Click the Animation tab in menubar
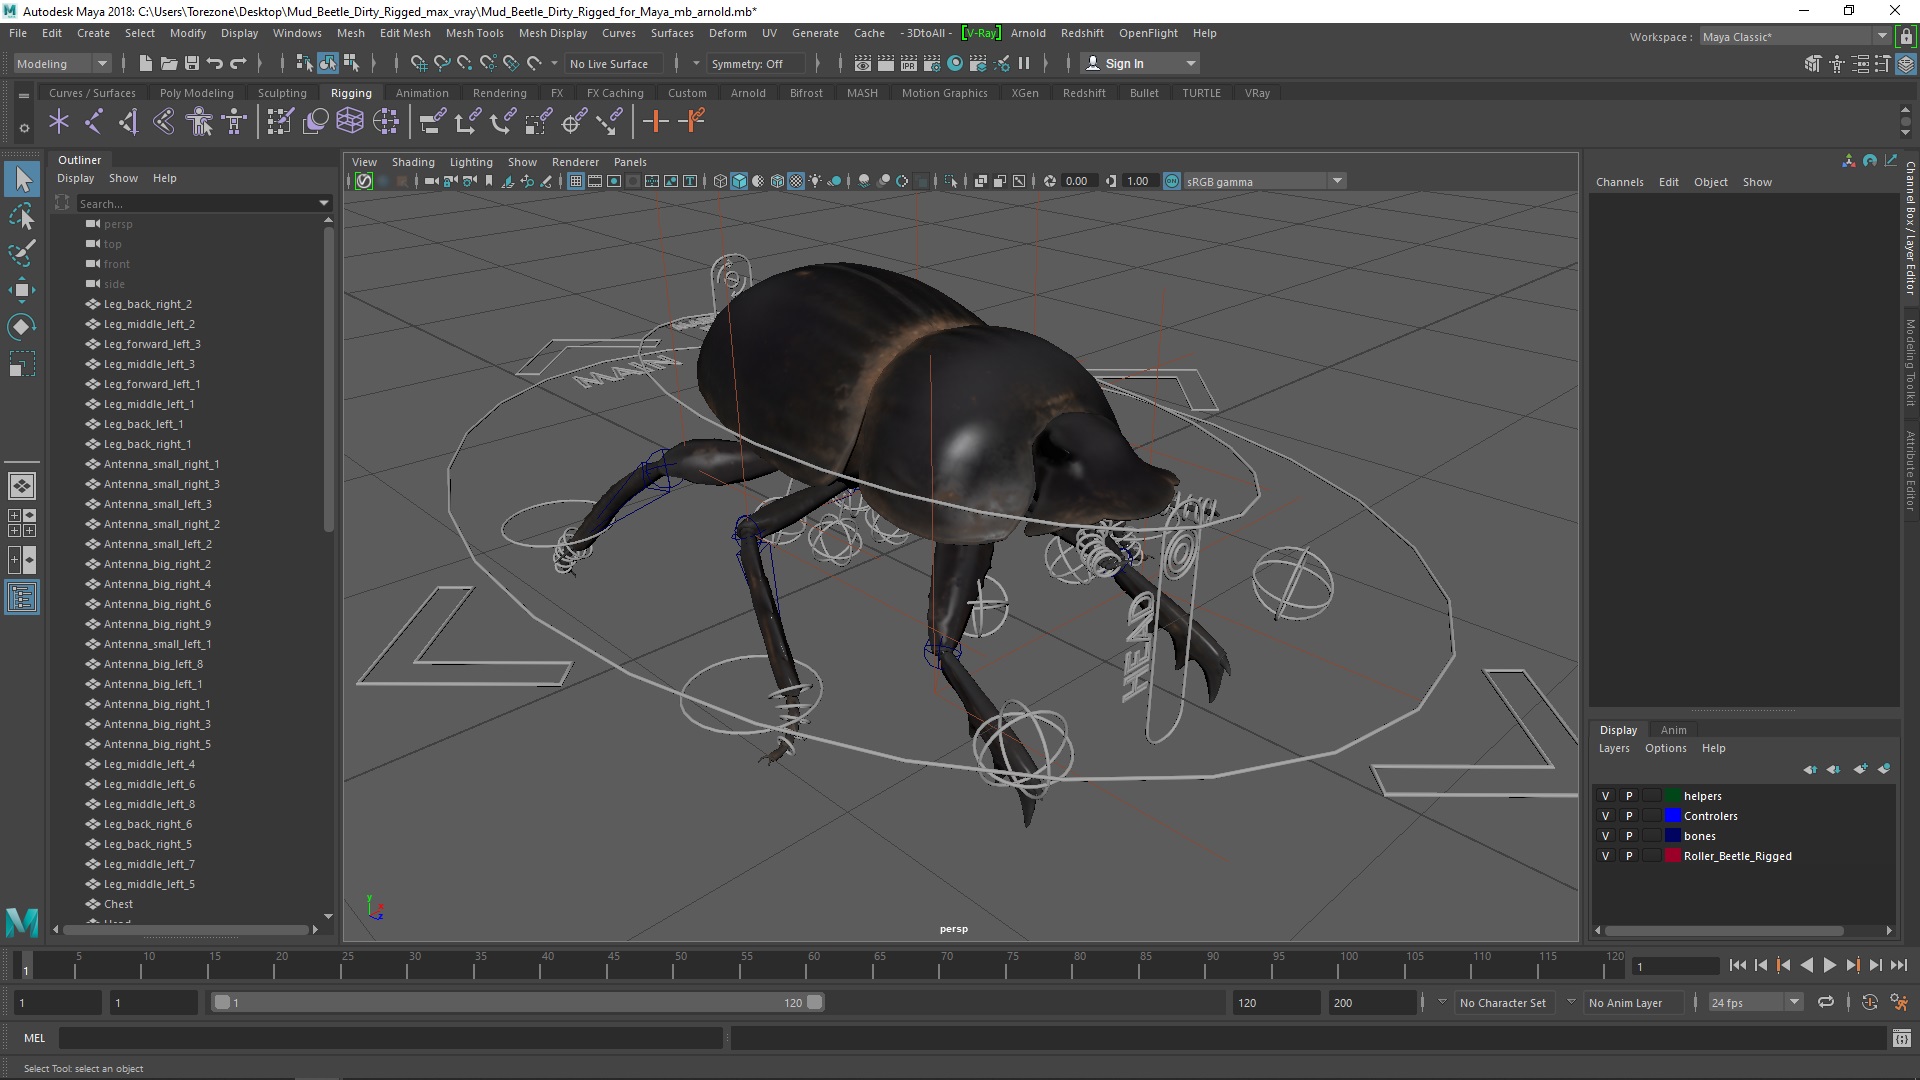 [422, 92]
